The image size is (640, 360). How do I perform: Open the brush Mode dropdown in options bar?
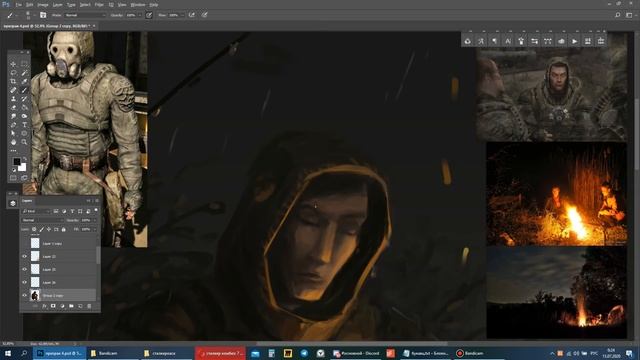point(85,15)
